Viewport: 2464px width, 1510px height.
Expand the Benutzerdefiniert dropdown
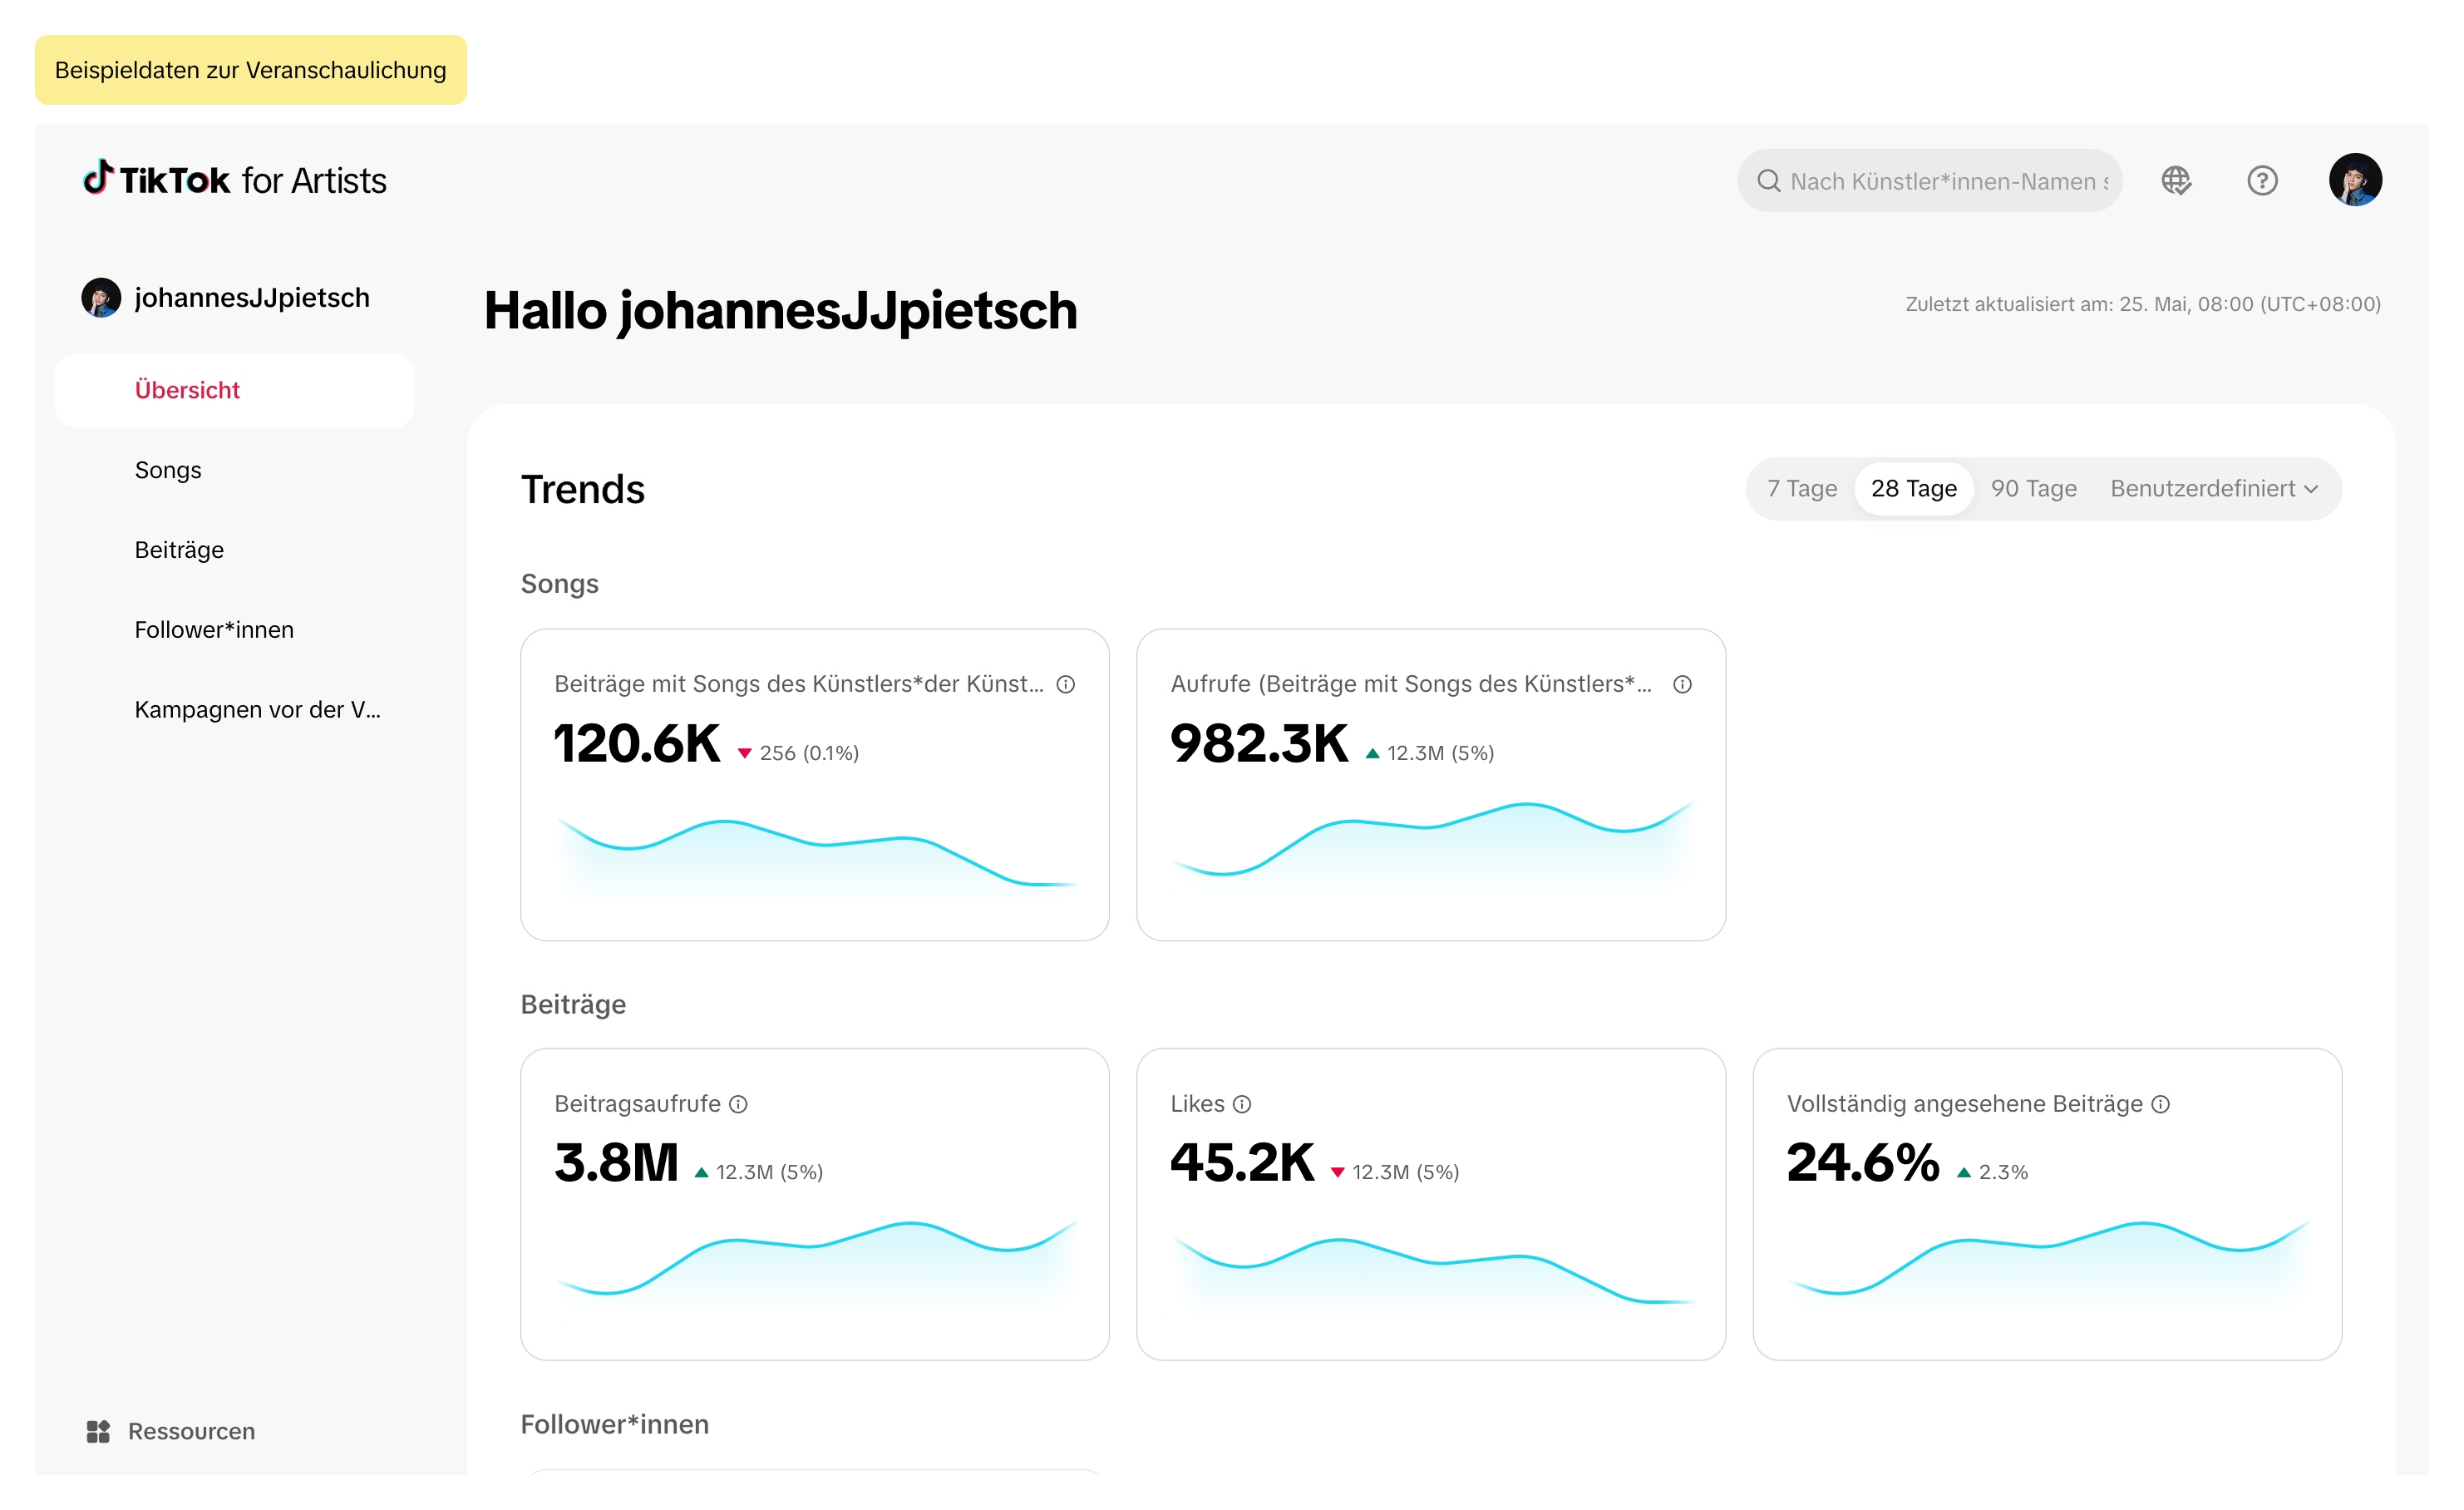[x=2214, y=489]
